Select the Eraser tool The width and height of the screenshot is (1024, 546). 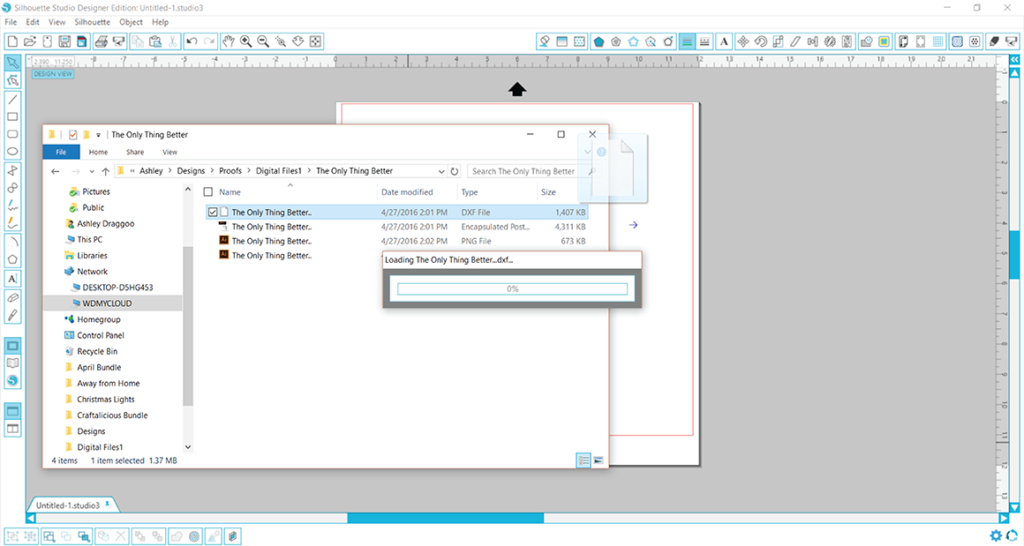click(x=12, y=297)
